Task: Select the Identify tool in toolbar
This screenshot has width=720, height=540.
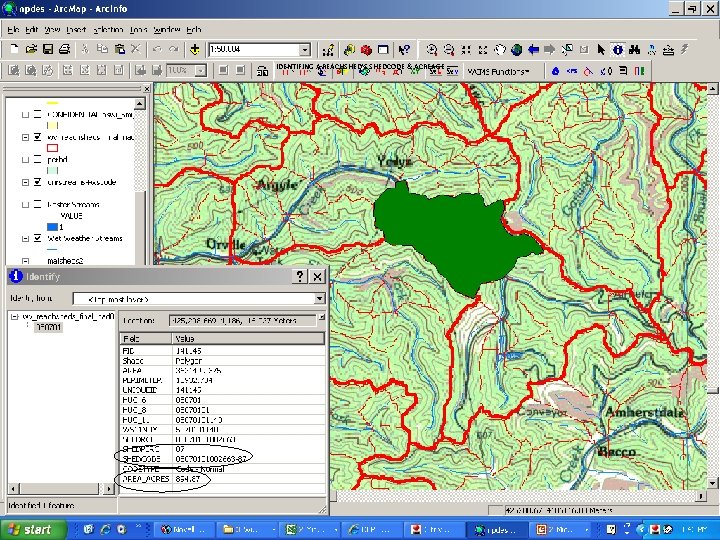Action: point(618,49)
